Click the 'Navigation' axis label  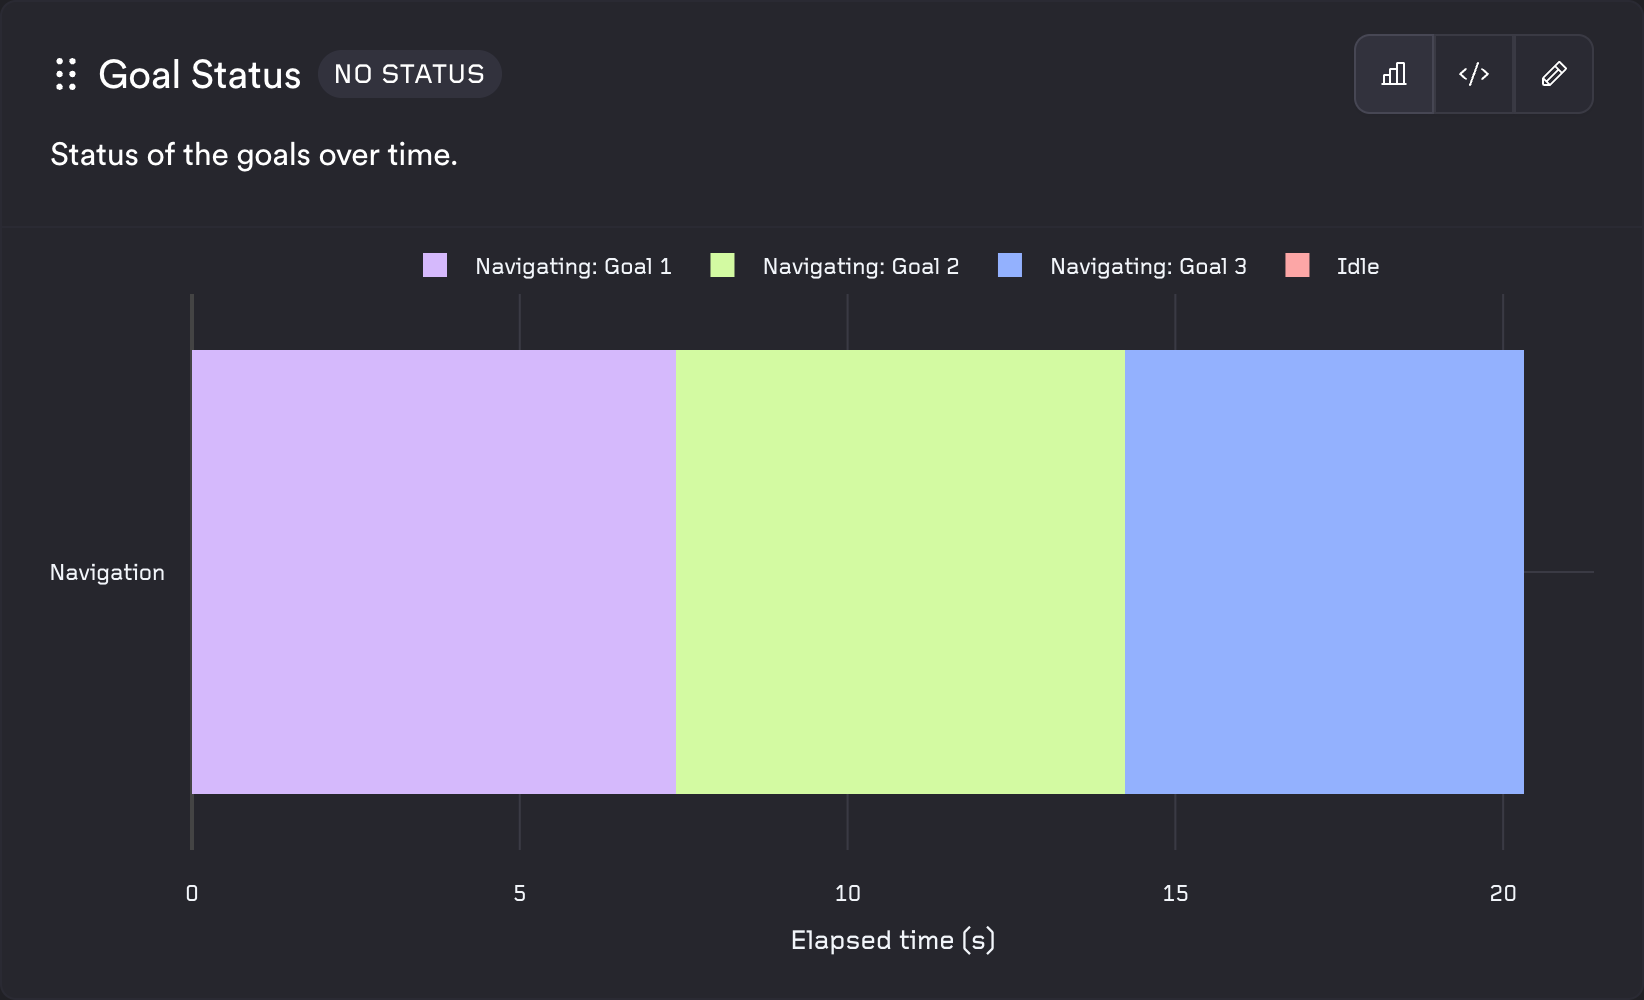(x=107, y=571)
